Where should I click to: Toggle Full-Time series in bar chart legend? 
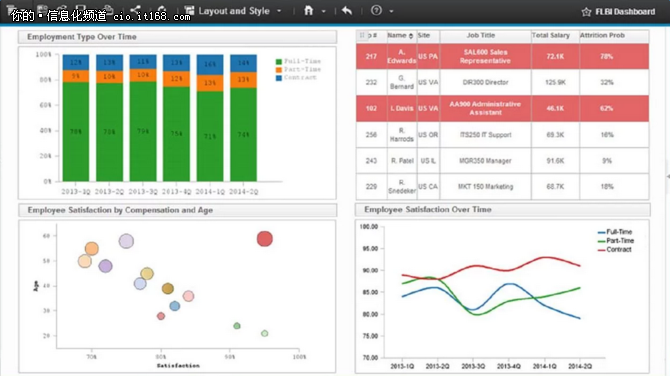(x=298, y=61)
